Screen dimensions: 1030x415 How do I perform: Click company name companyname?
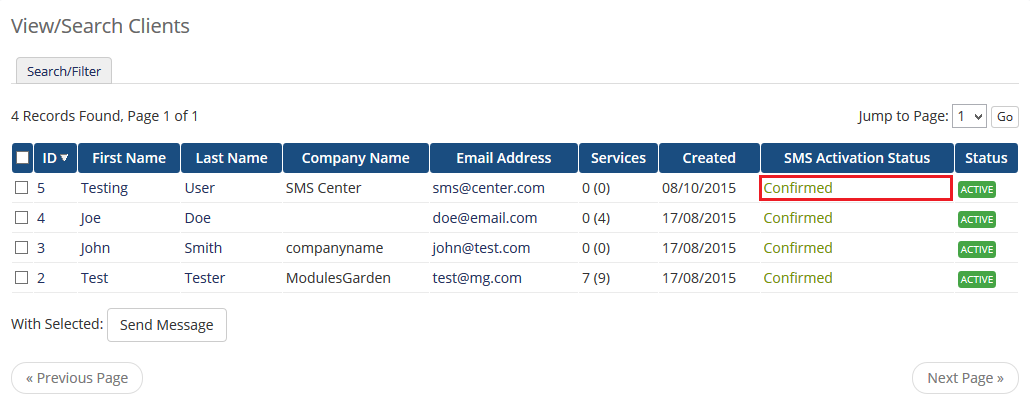[334, 249]
